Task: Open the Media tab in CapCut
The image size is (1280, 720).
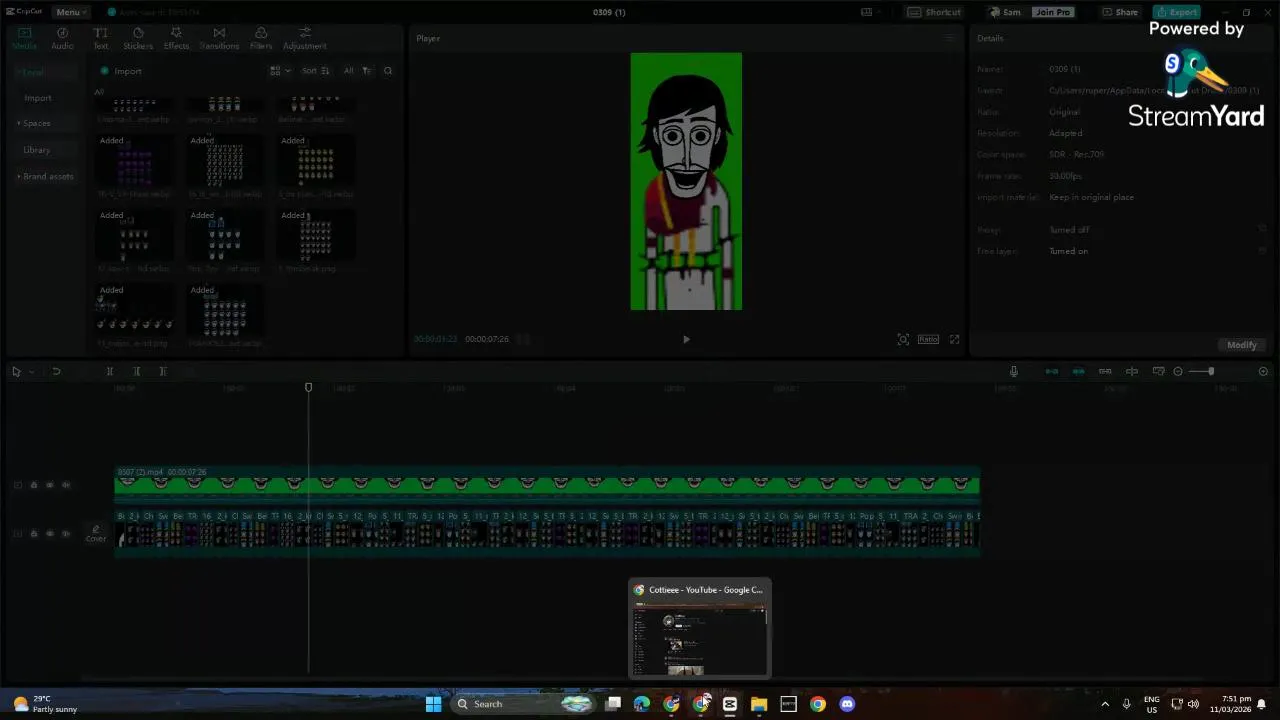Action: pos(24,39)
